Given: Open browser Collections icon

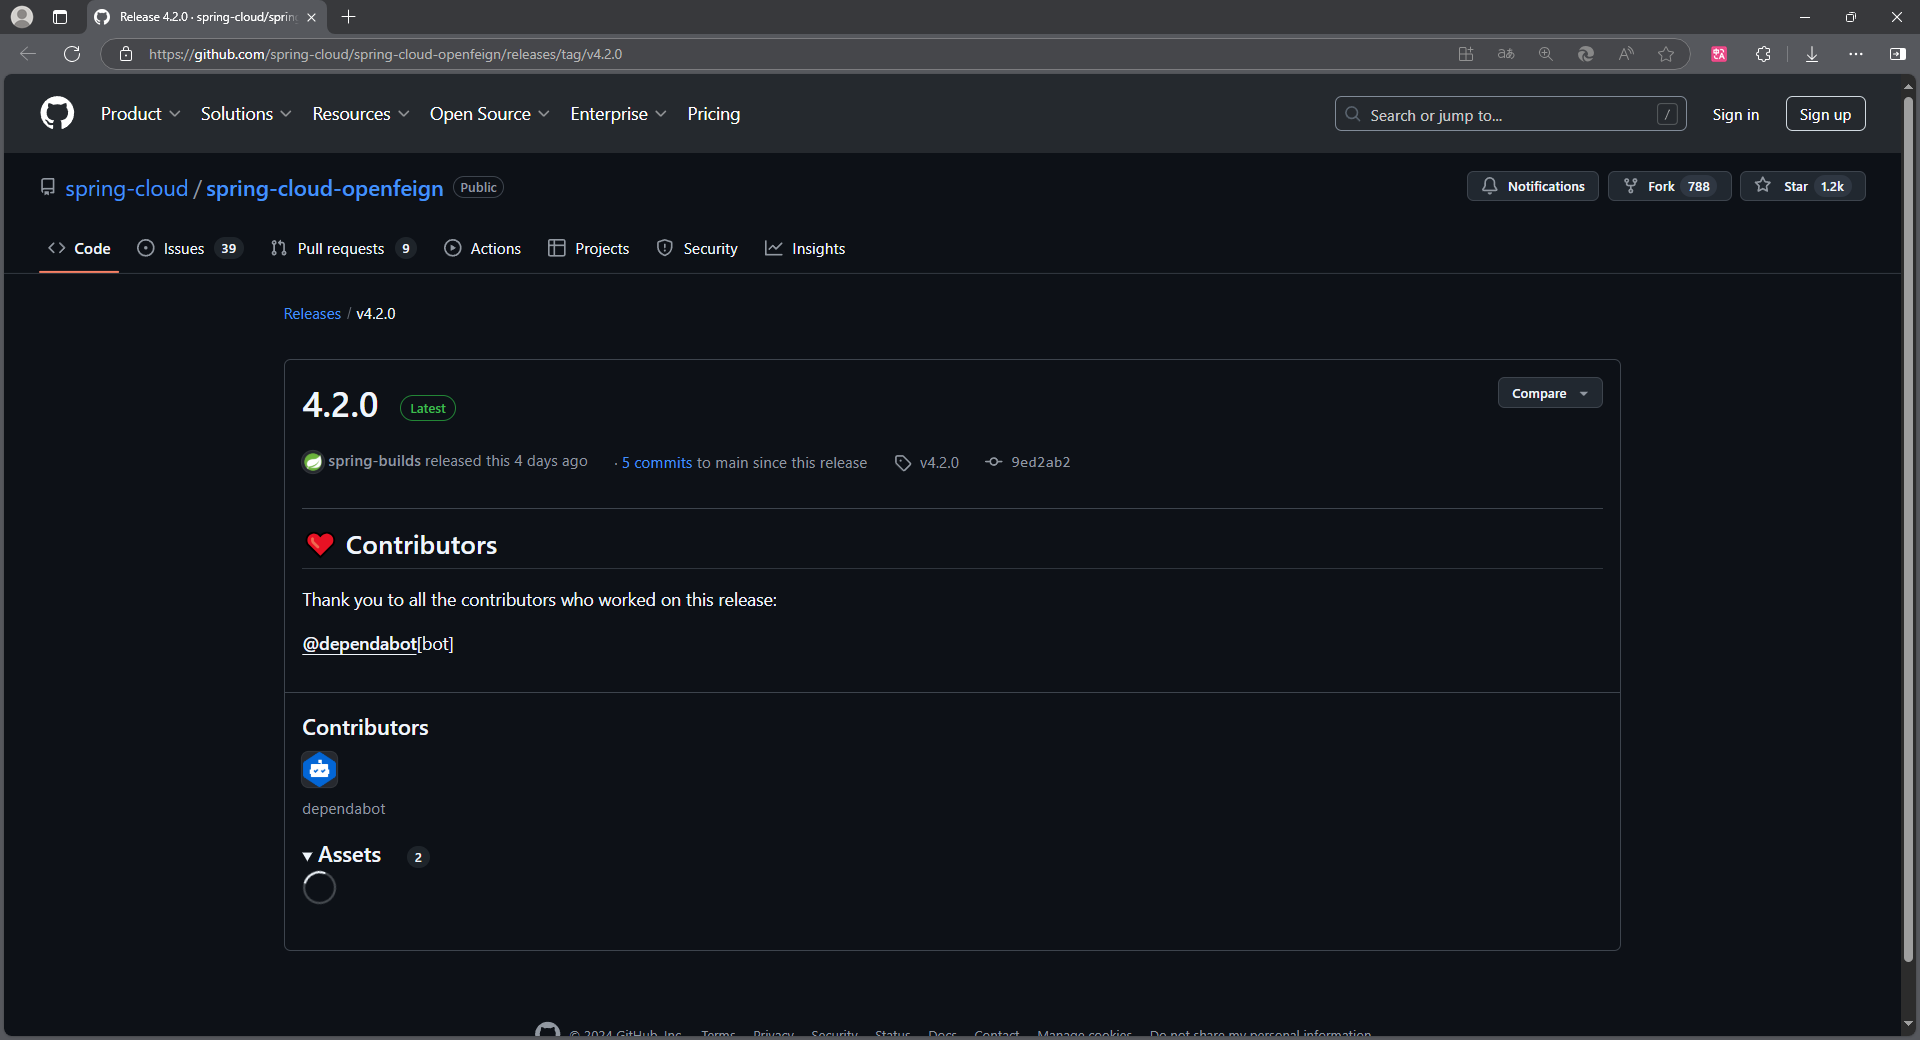Looking at the screenshot, I should coord(1764,54).
